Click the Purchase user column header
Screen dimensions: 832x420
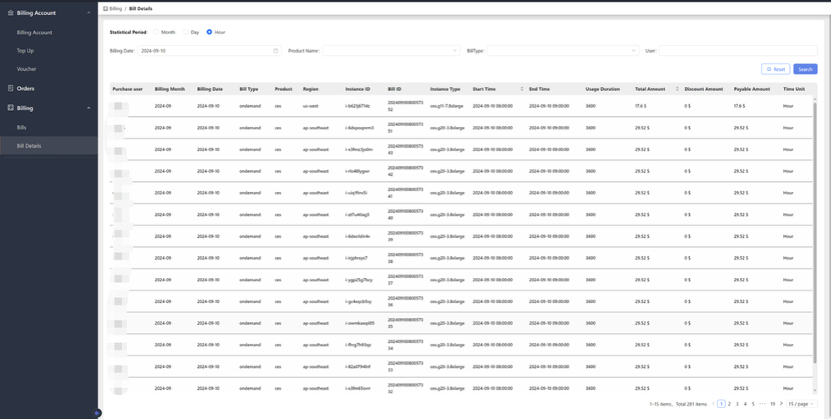tap(127, 89)
